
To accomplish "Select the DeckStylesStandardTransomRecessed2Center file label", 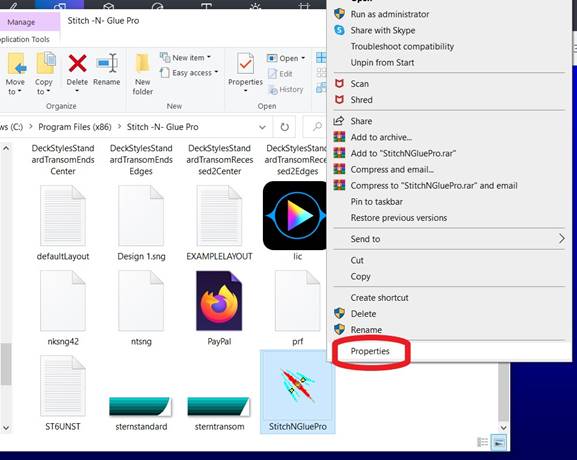I will coord(220,160).
